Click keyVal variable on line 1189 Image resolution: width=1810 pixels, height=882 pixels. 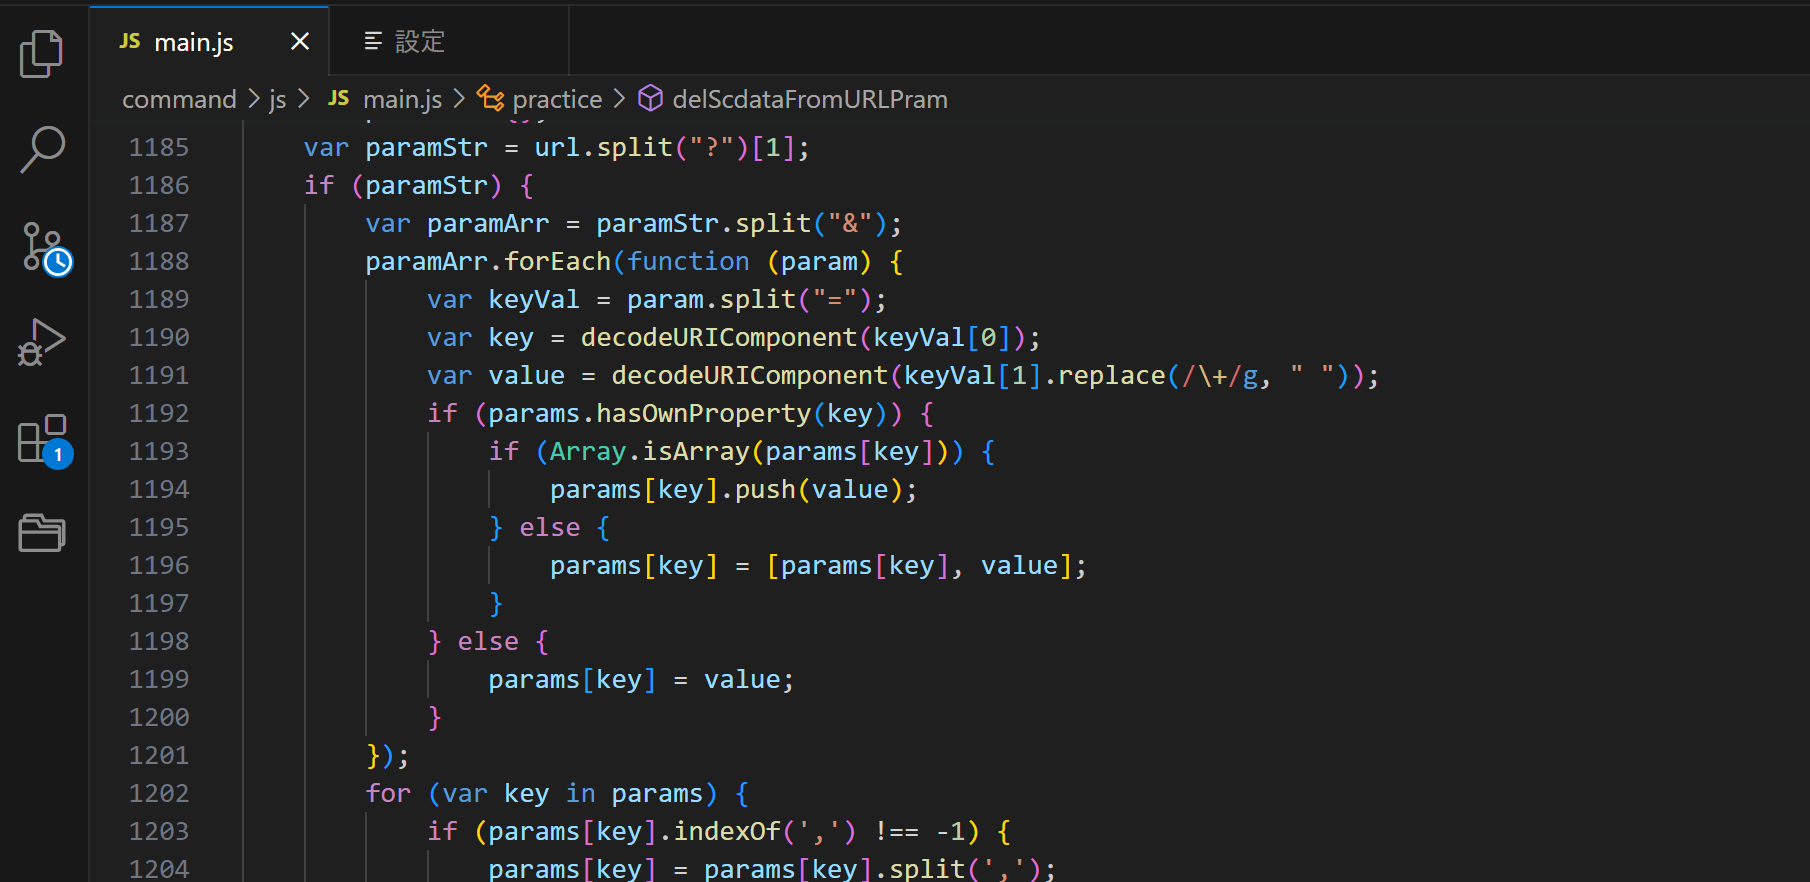(x=534, y=299)
